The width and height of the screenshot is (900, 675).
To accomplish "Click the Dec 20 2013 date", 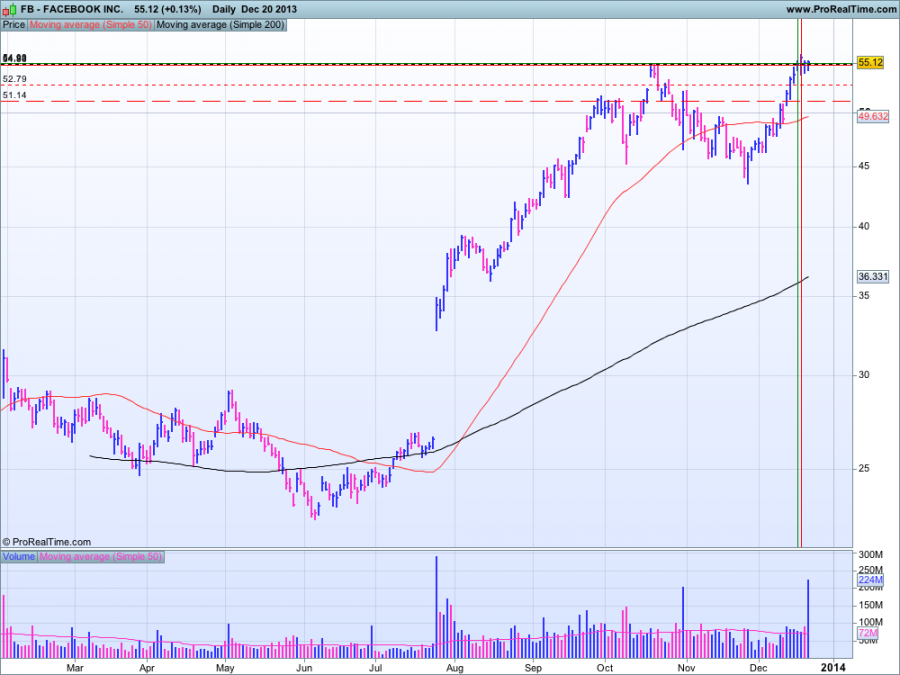I will [x=269, y=9].
